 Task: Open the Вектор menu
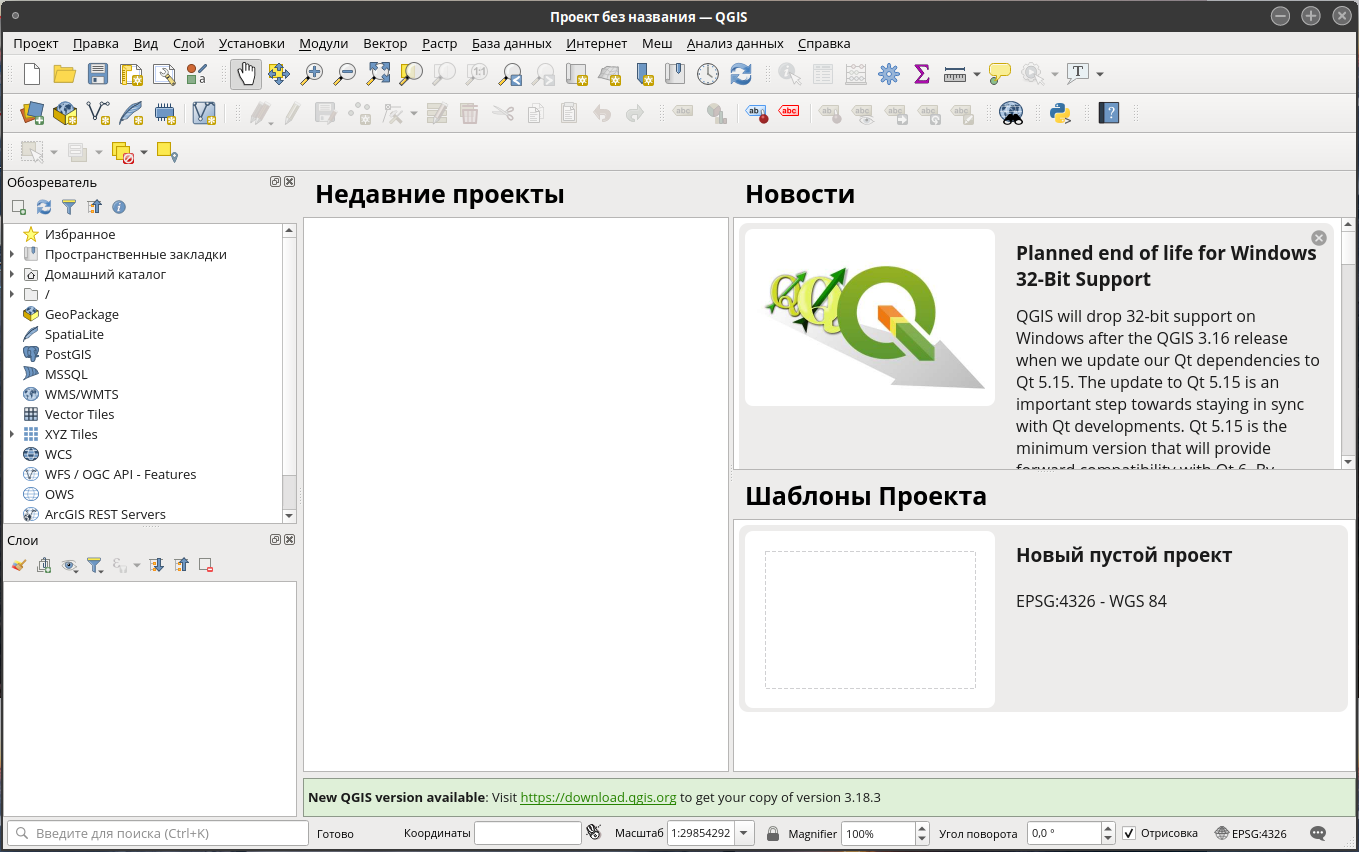[x=385, y=43]
